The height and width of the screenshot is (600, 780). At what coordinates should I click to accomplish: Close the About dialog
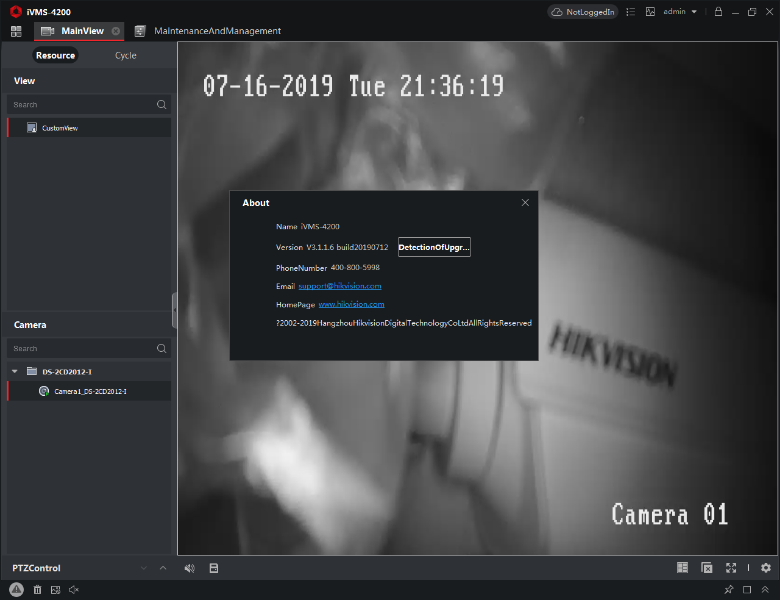525,202
